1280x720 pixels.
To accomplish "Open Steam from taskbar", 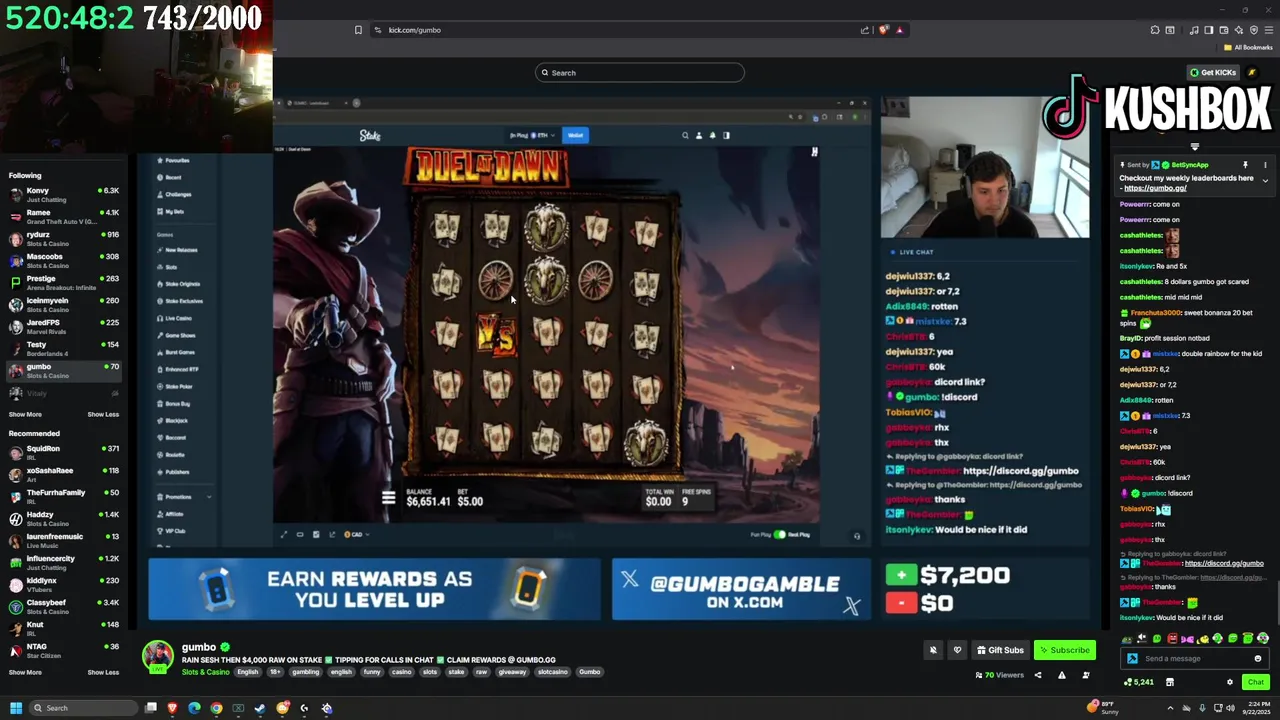I will 260,708.
